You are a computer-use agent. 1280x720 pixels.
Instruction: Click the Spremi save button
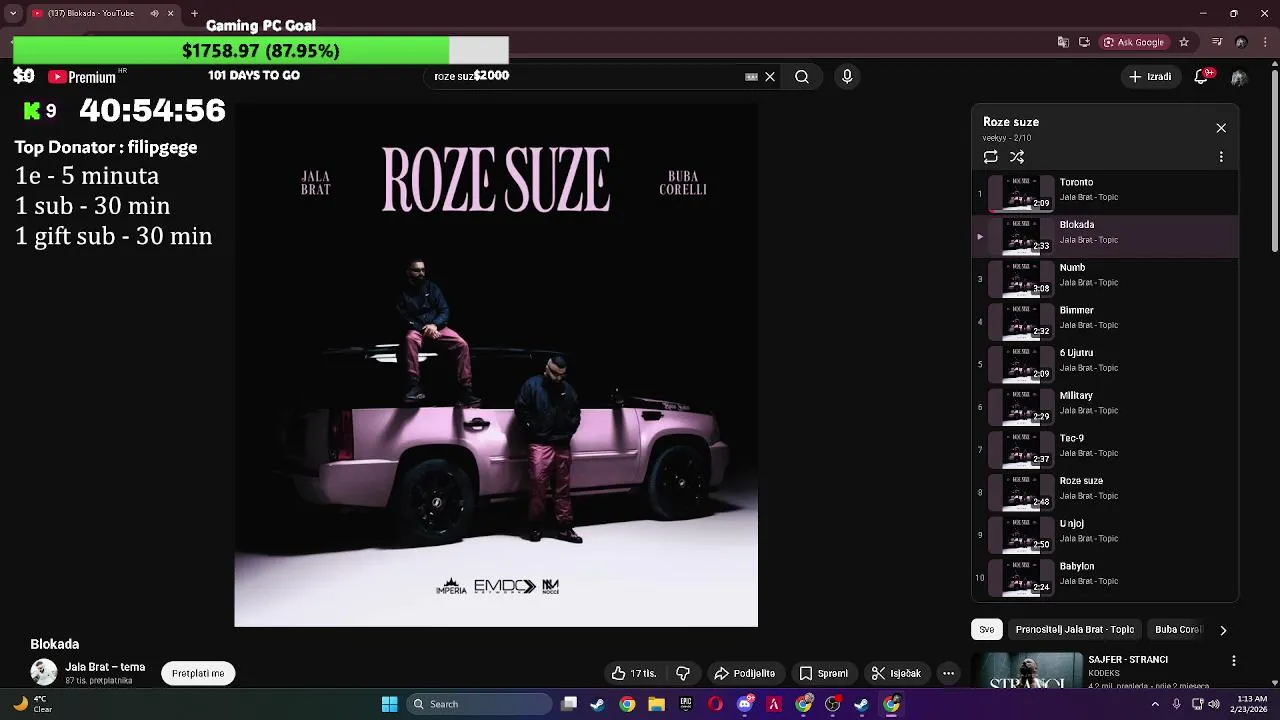(824, 673)
